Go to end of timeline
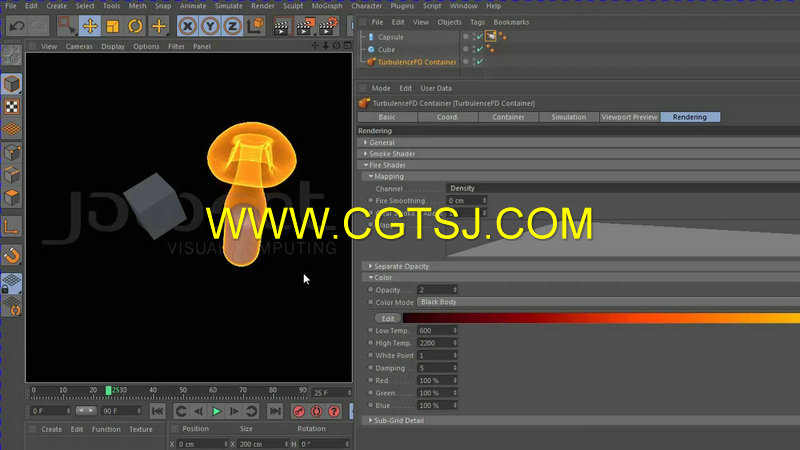800x450 pixels. pos(275,411)
